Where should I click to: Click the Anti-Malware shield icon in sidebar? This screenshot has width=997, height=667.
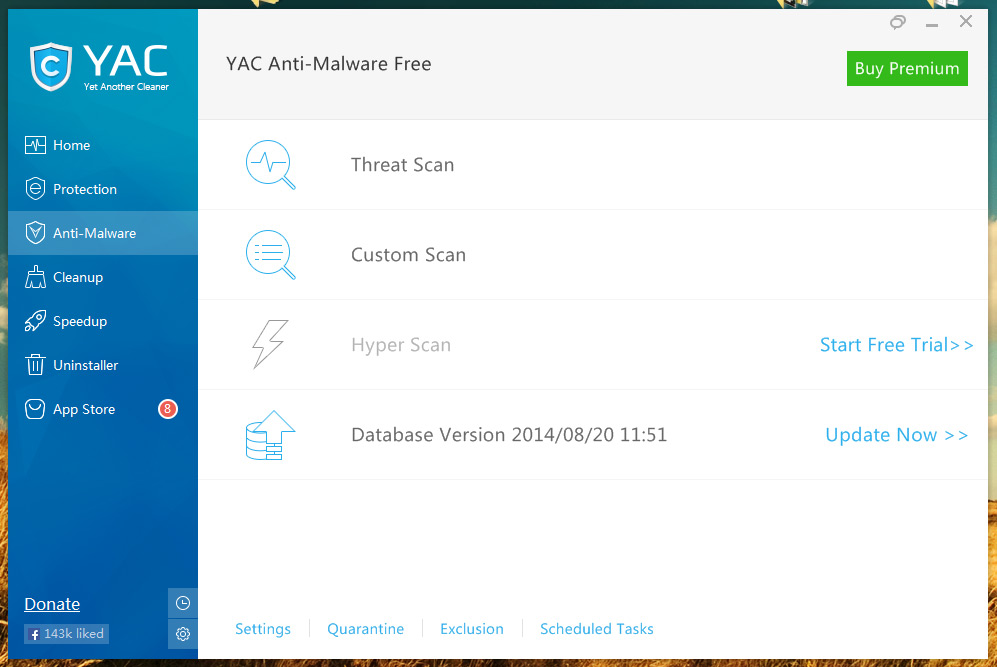[x=35, y=233]
